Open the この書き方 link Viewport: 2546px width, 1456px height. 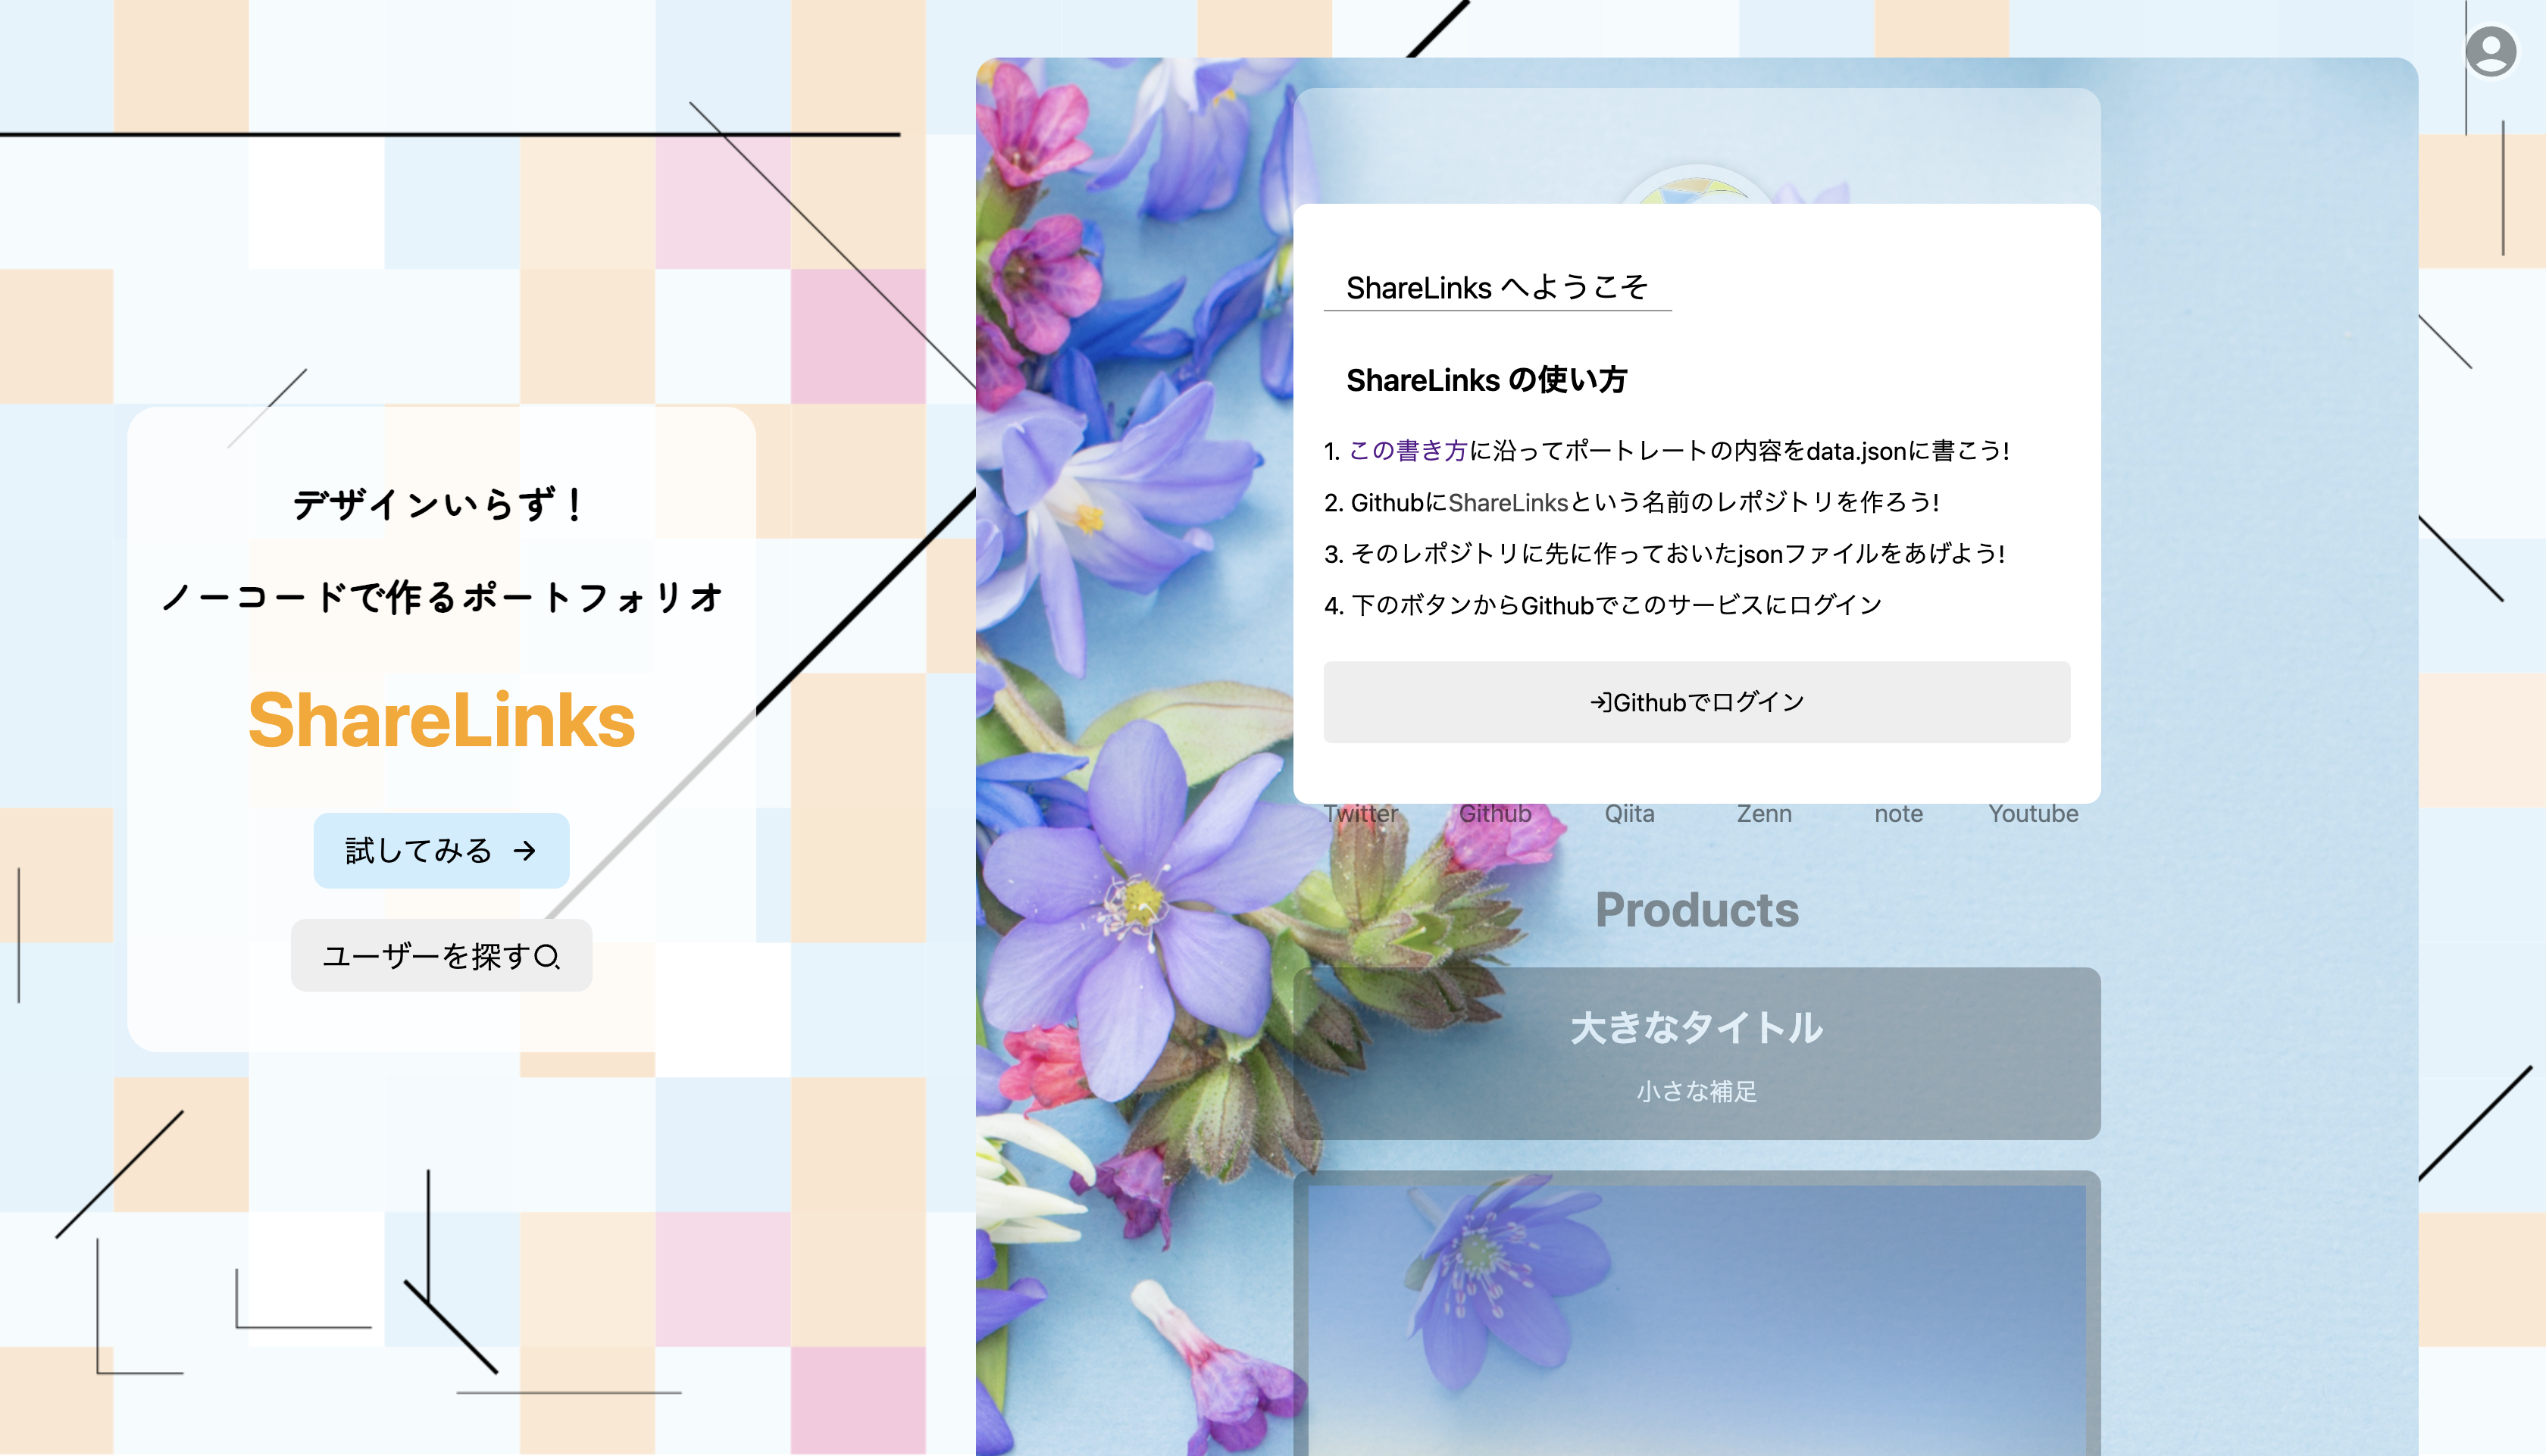click(x=1407, y=451)
